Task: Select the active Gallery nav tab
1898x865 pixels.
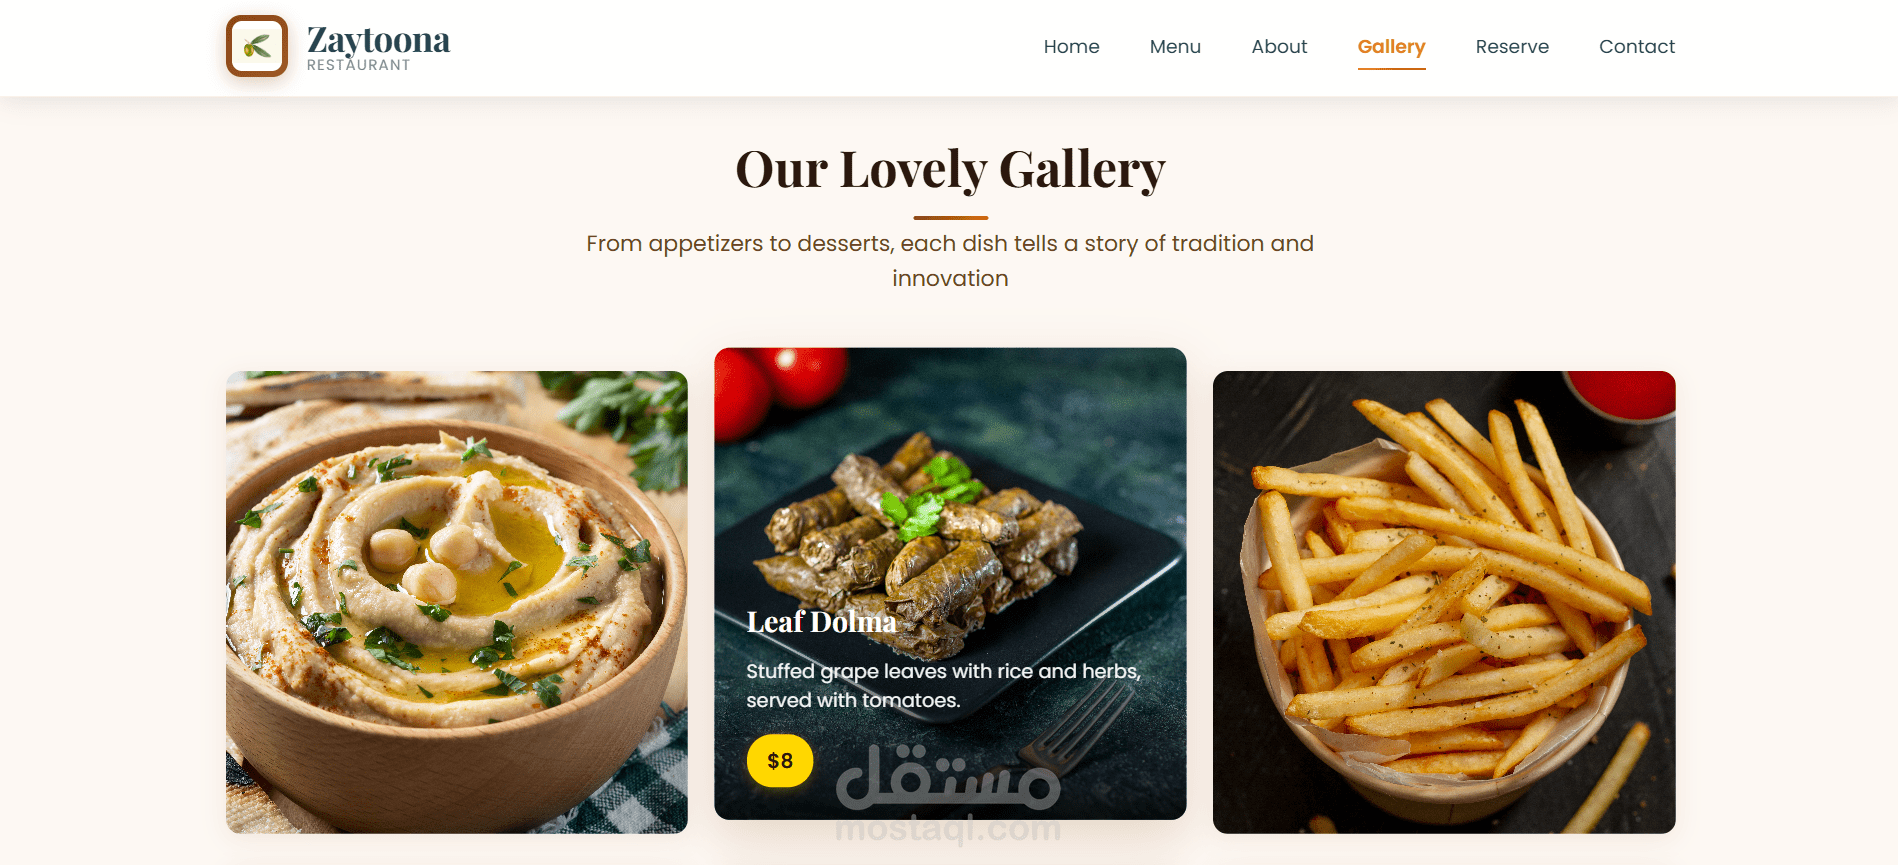Action: click(1391, 47)
